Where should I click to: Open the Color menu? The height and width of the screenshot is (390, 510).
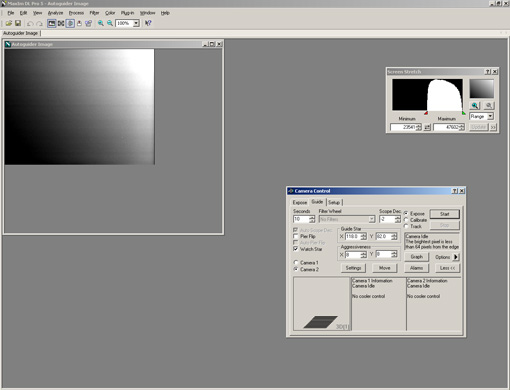click(x=110, y=13)
